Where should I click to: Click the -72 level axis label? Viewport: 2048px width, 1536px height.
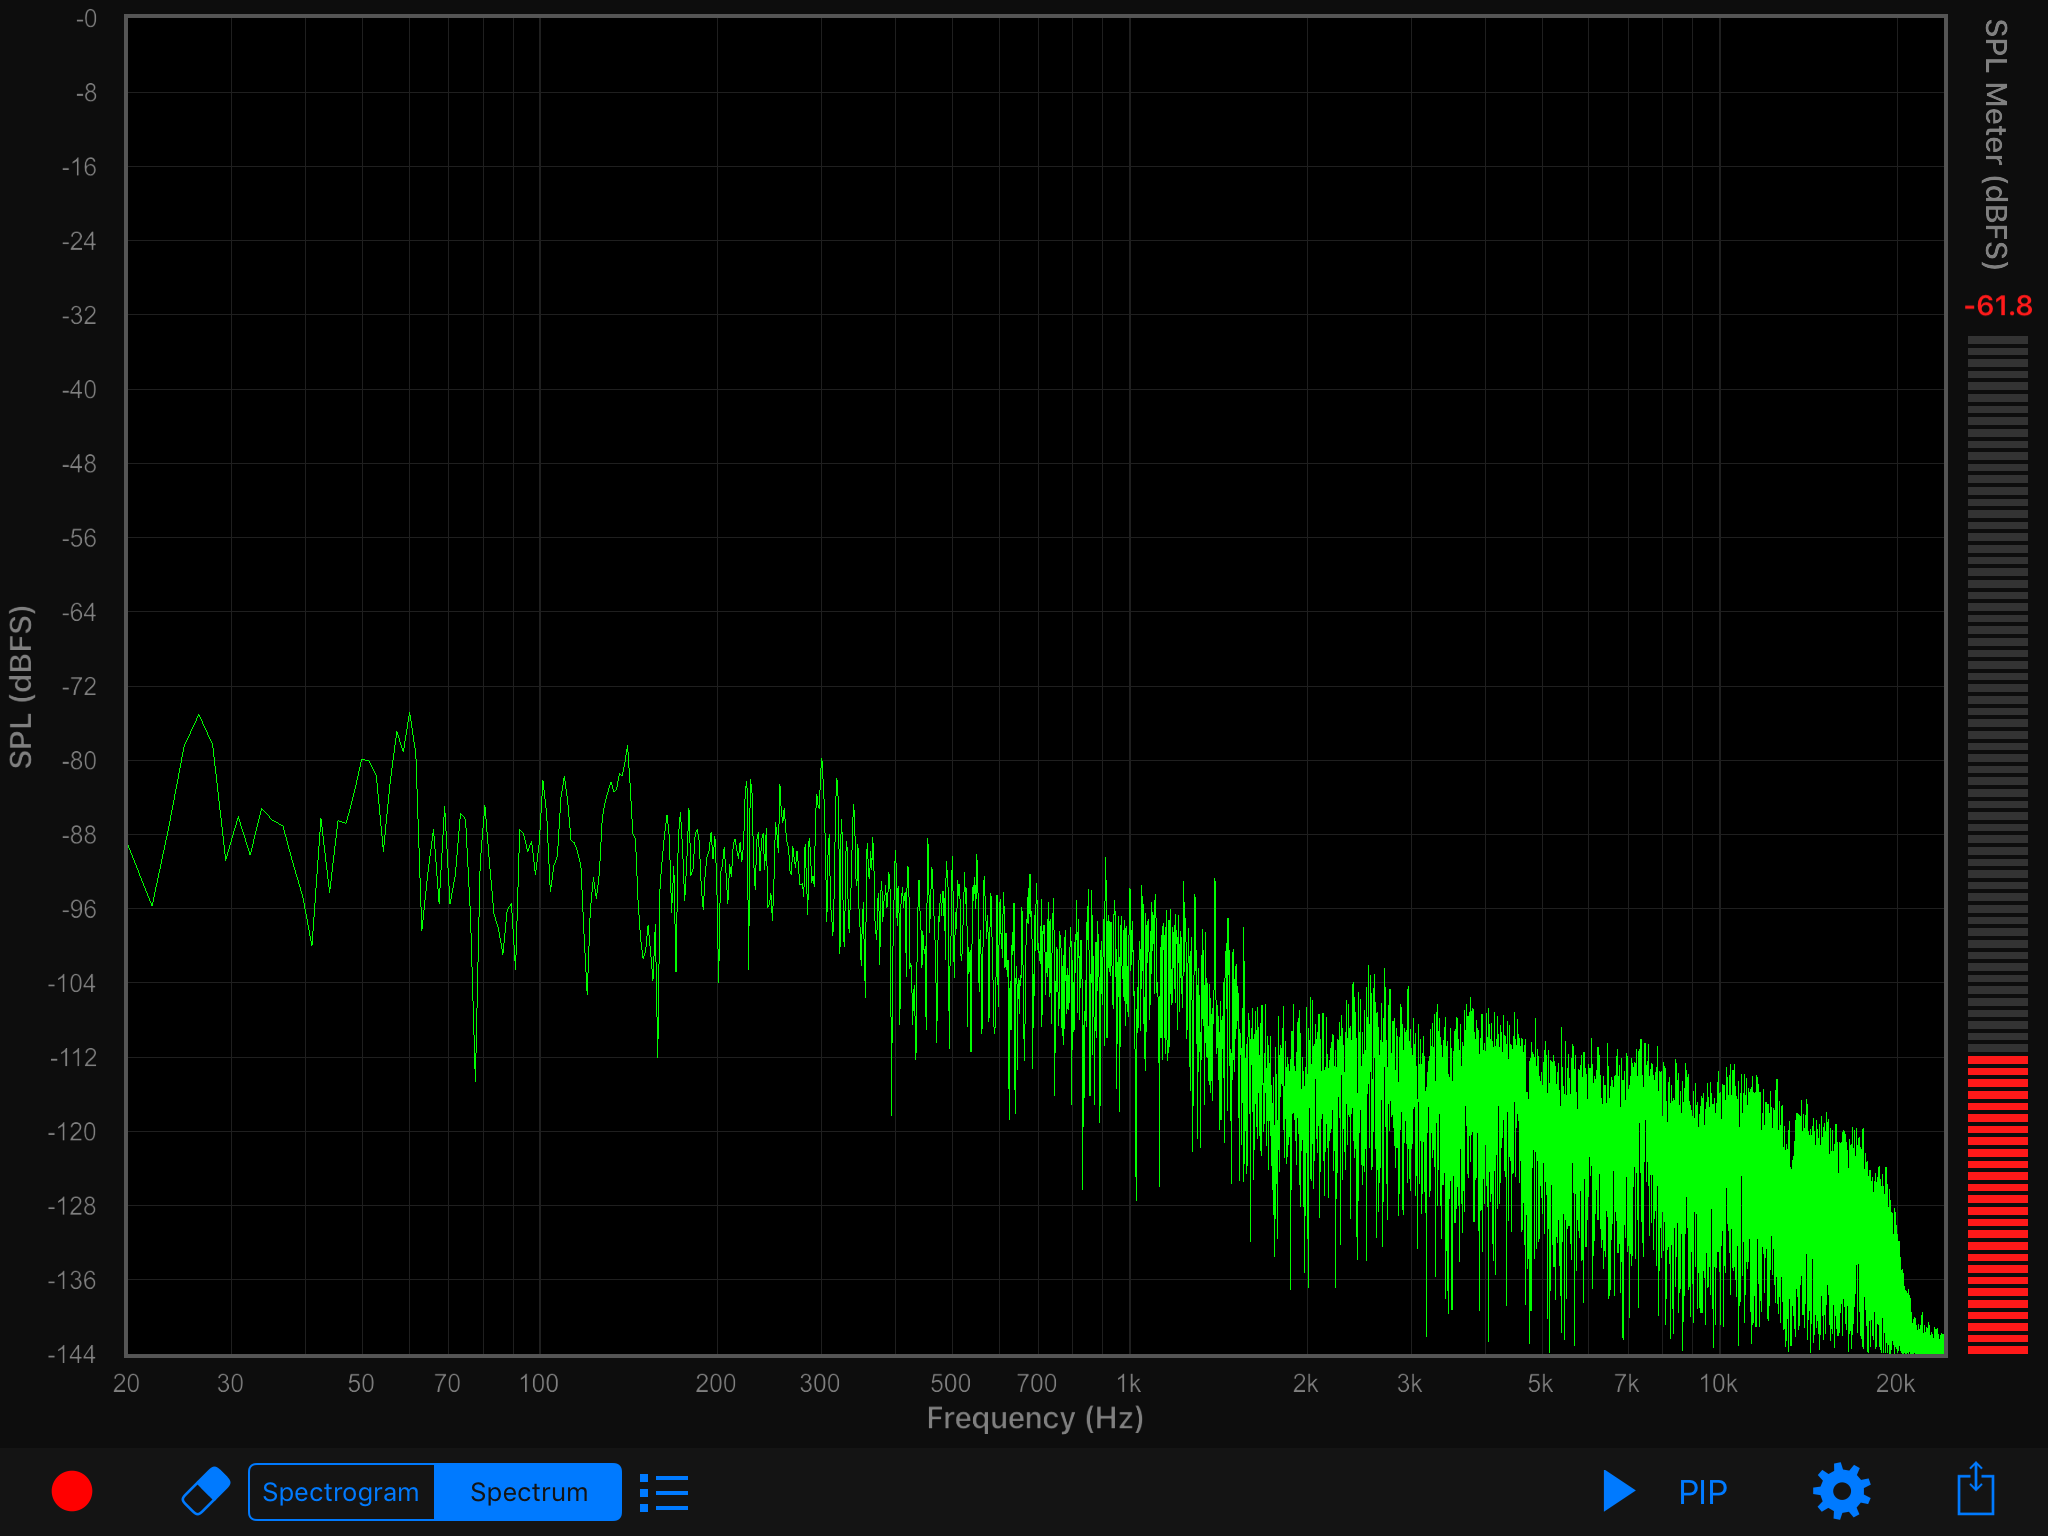79,686
